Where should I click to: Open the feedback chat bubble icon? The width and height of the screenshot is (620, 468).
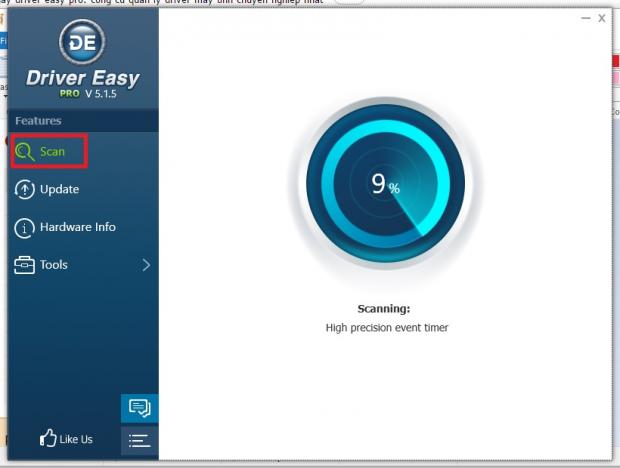click(x=139, y=407)
